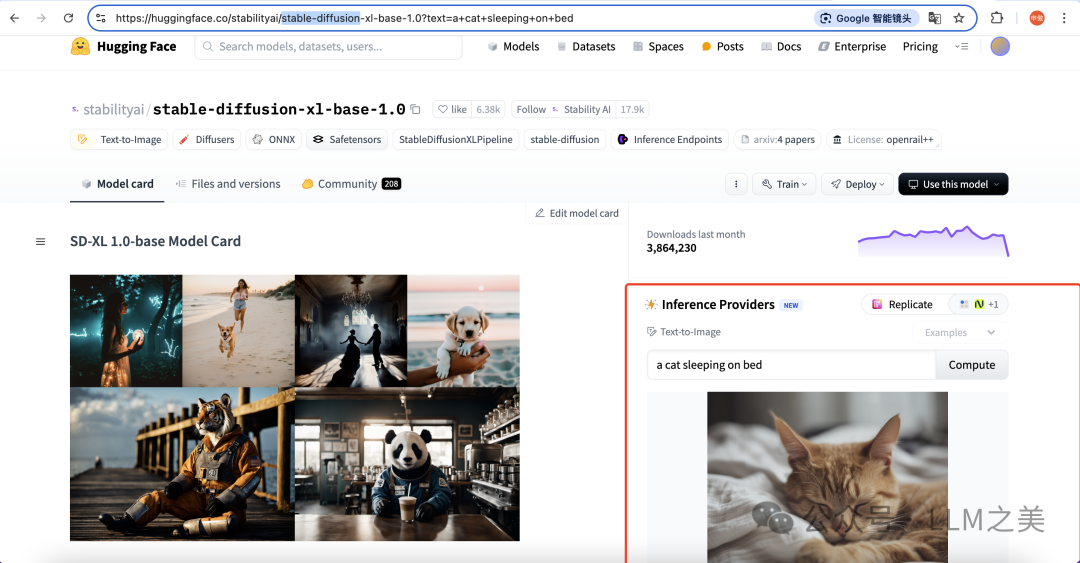The image size is (1080, 563).
Task: Open the Datasets nav item
Action: [586, 46]
